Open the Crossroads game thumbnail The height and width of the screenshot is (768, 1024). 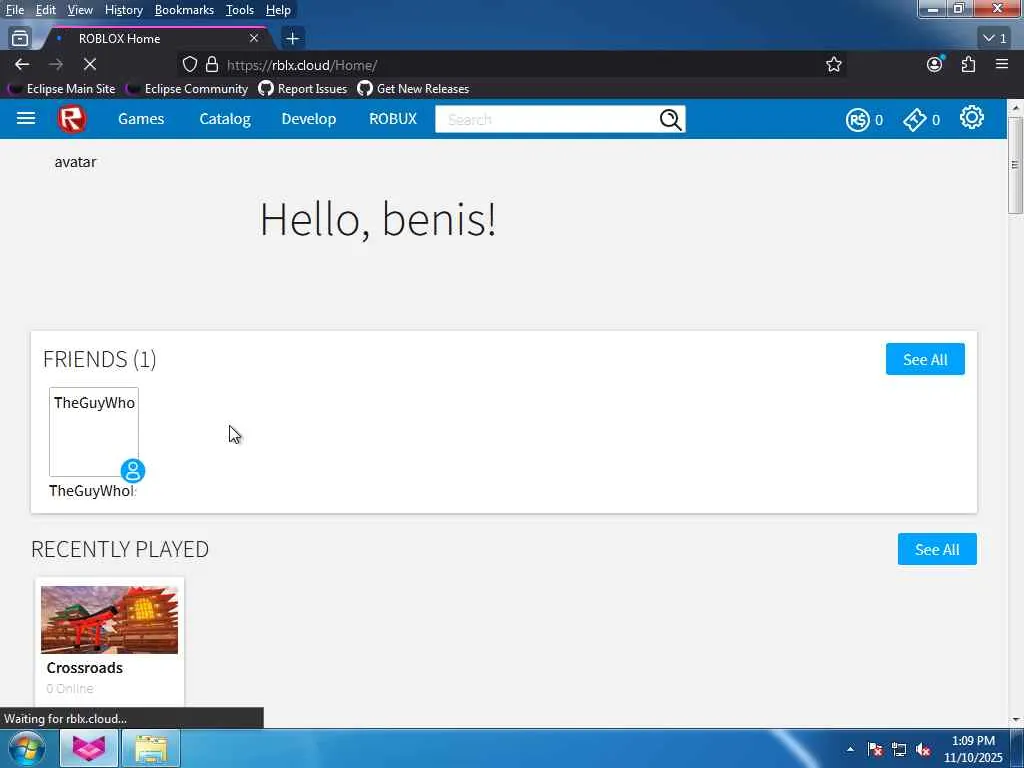coord(109,620)
